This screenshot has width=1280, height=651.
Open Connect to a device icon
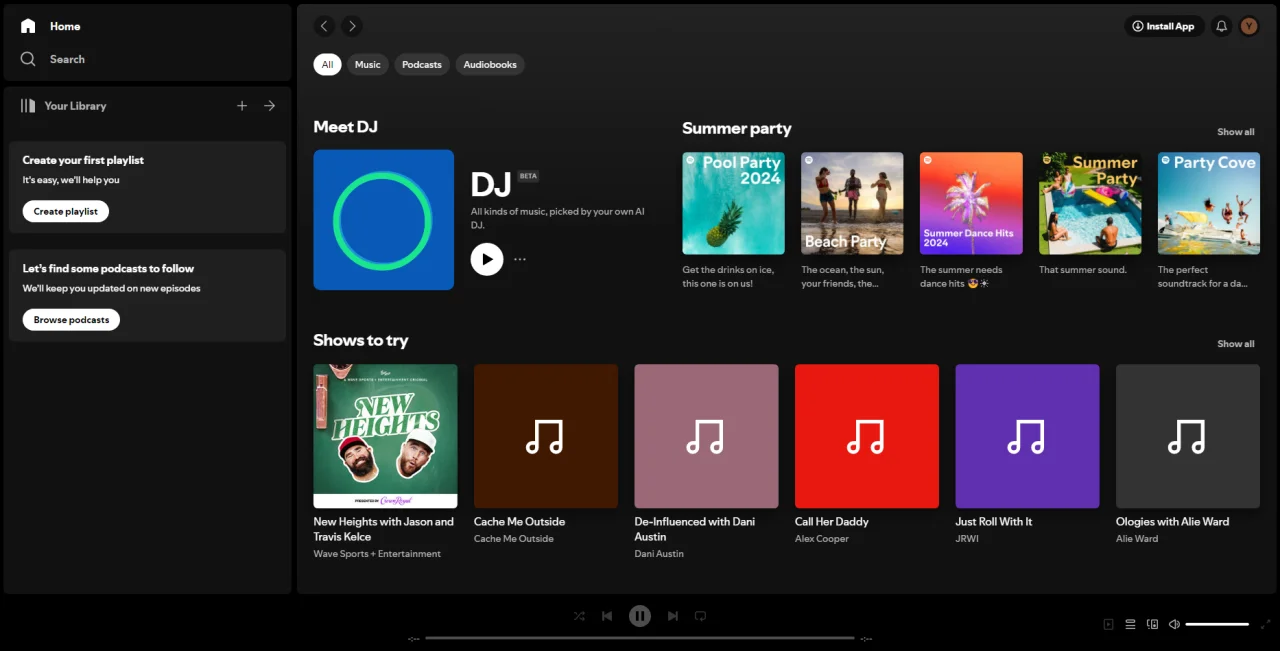pos(1152,624)
